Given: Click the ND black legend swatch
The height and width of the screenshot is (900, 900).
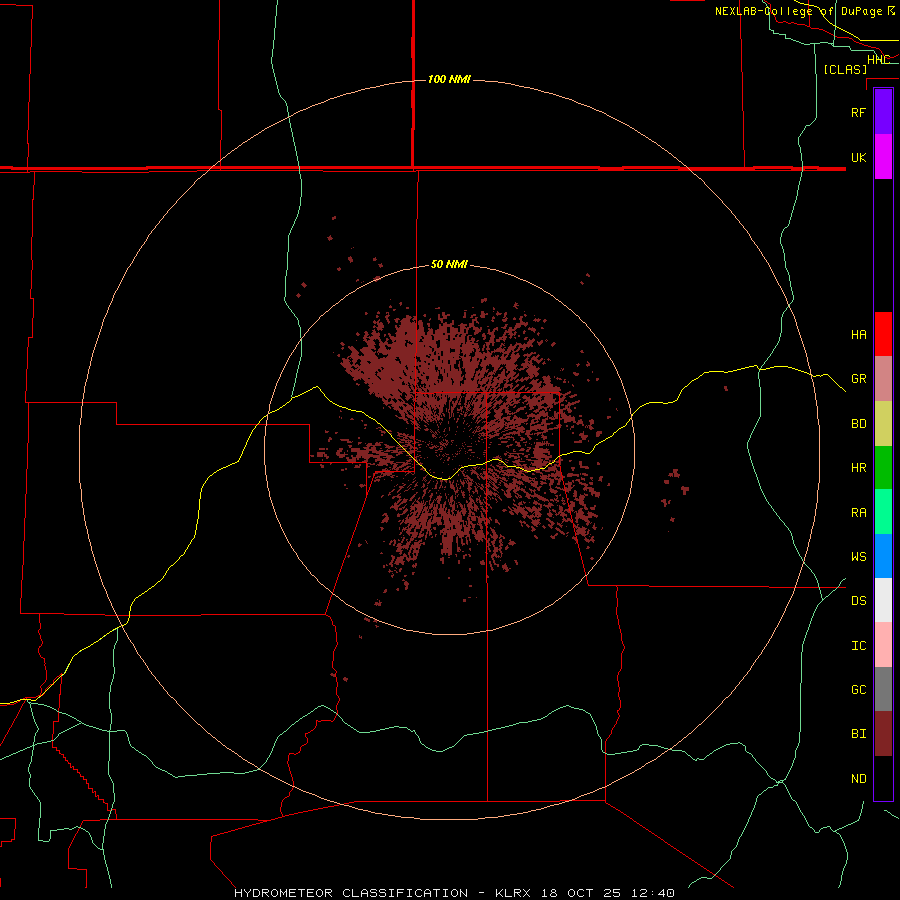Looking at the screenshot, I should (883, 778).
